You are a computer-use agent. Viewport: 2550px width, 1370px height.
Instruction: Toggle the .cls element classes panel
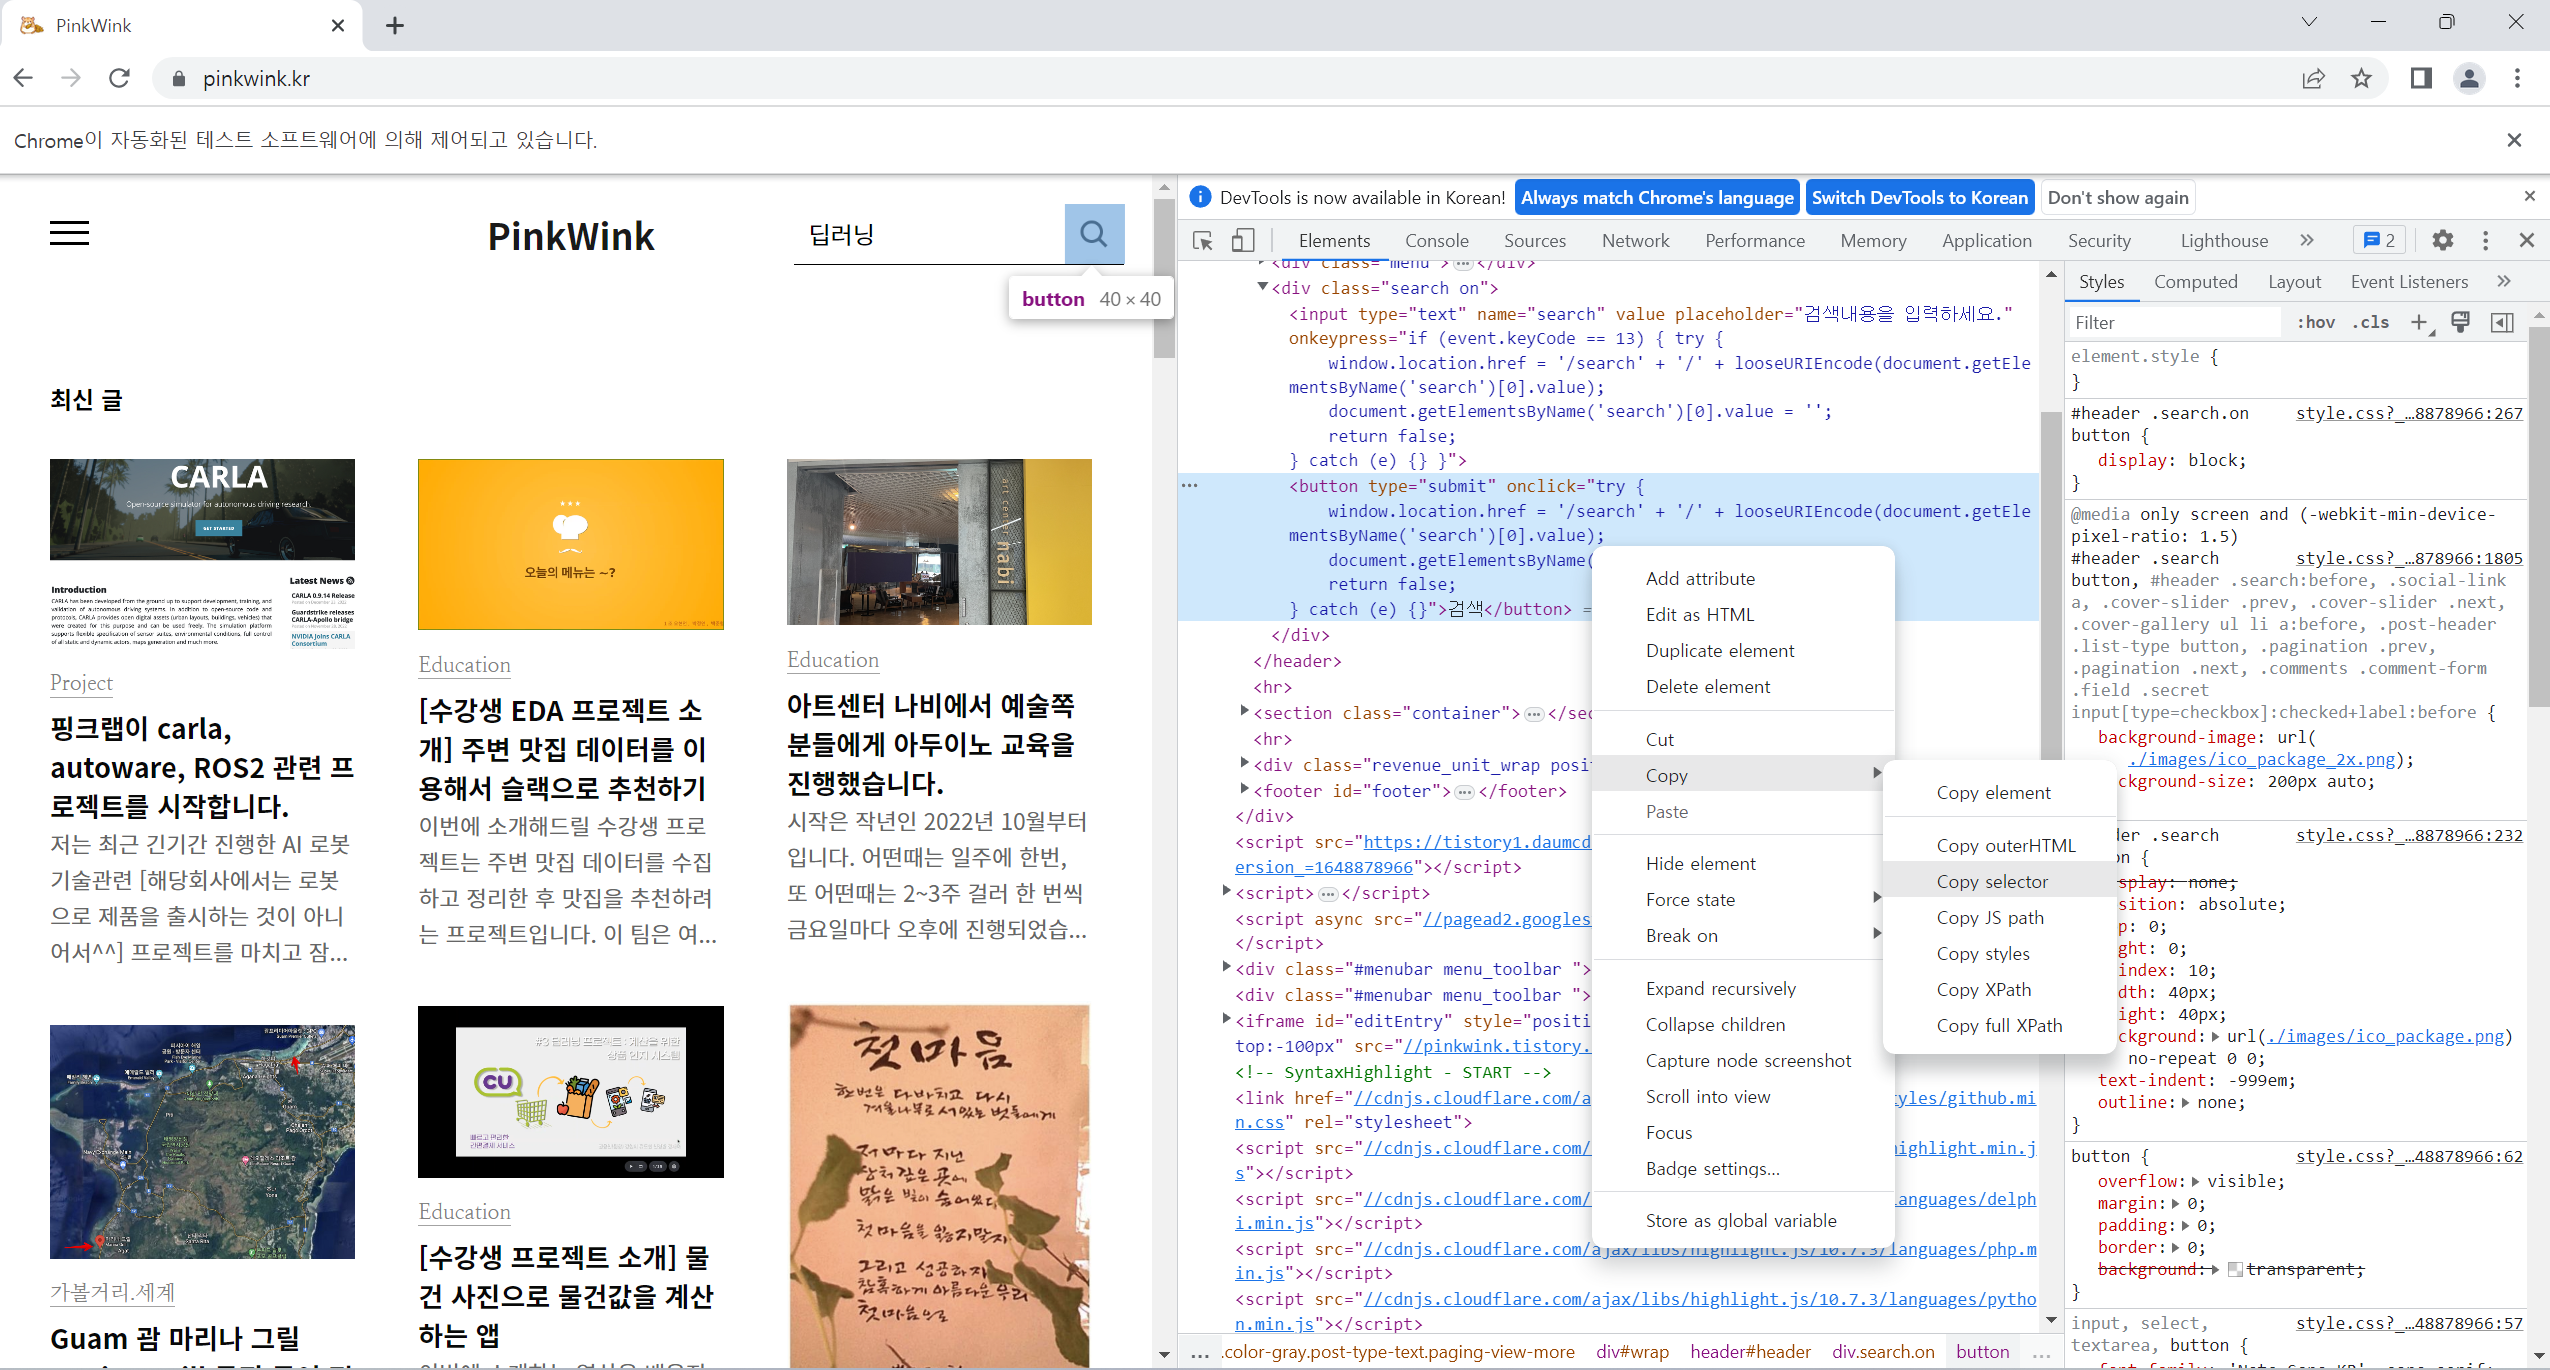click(x=2371, y=322)
